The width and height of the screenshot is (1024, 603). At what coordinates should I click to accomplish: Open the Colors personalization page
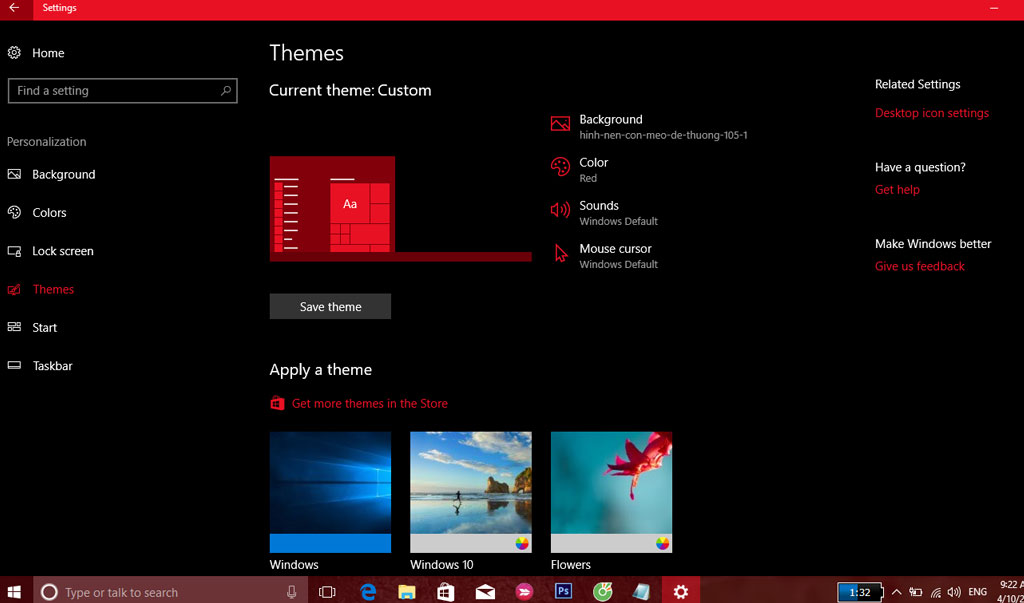click(x=49, y=213)
